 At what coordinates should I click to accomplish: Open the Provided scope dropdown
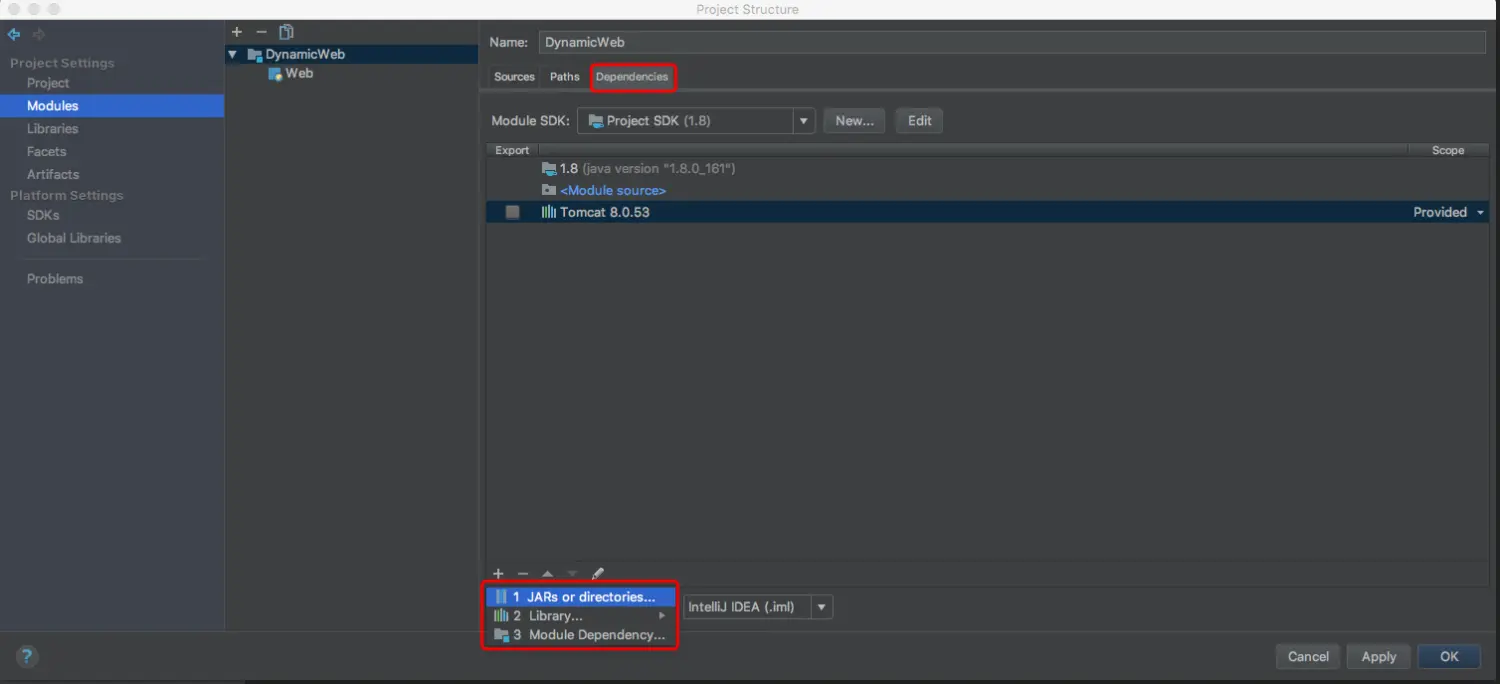coord(1480,212)
